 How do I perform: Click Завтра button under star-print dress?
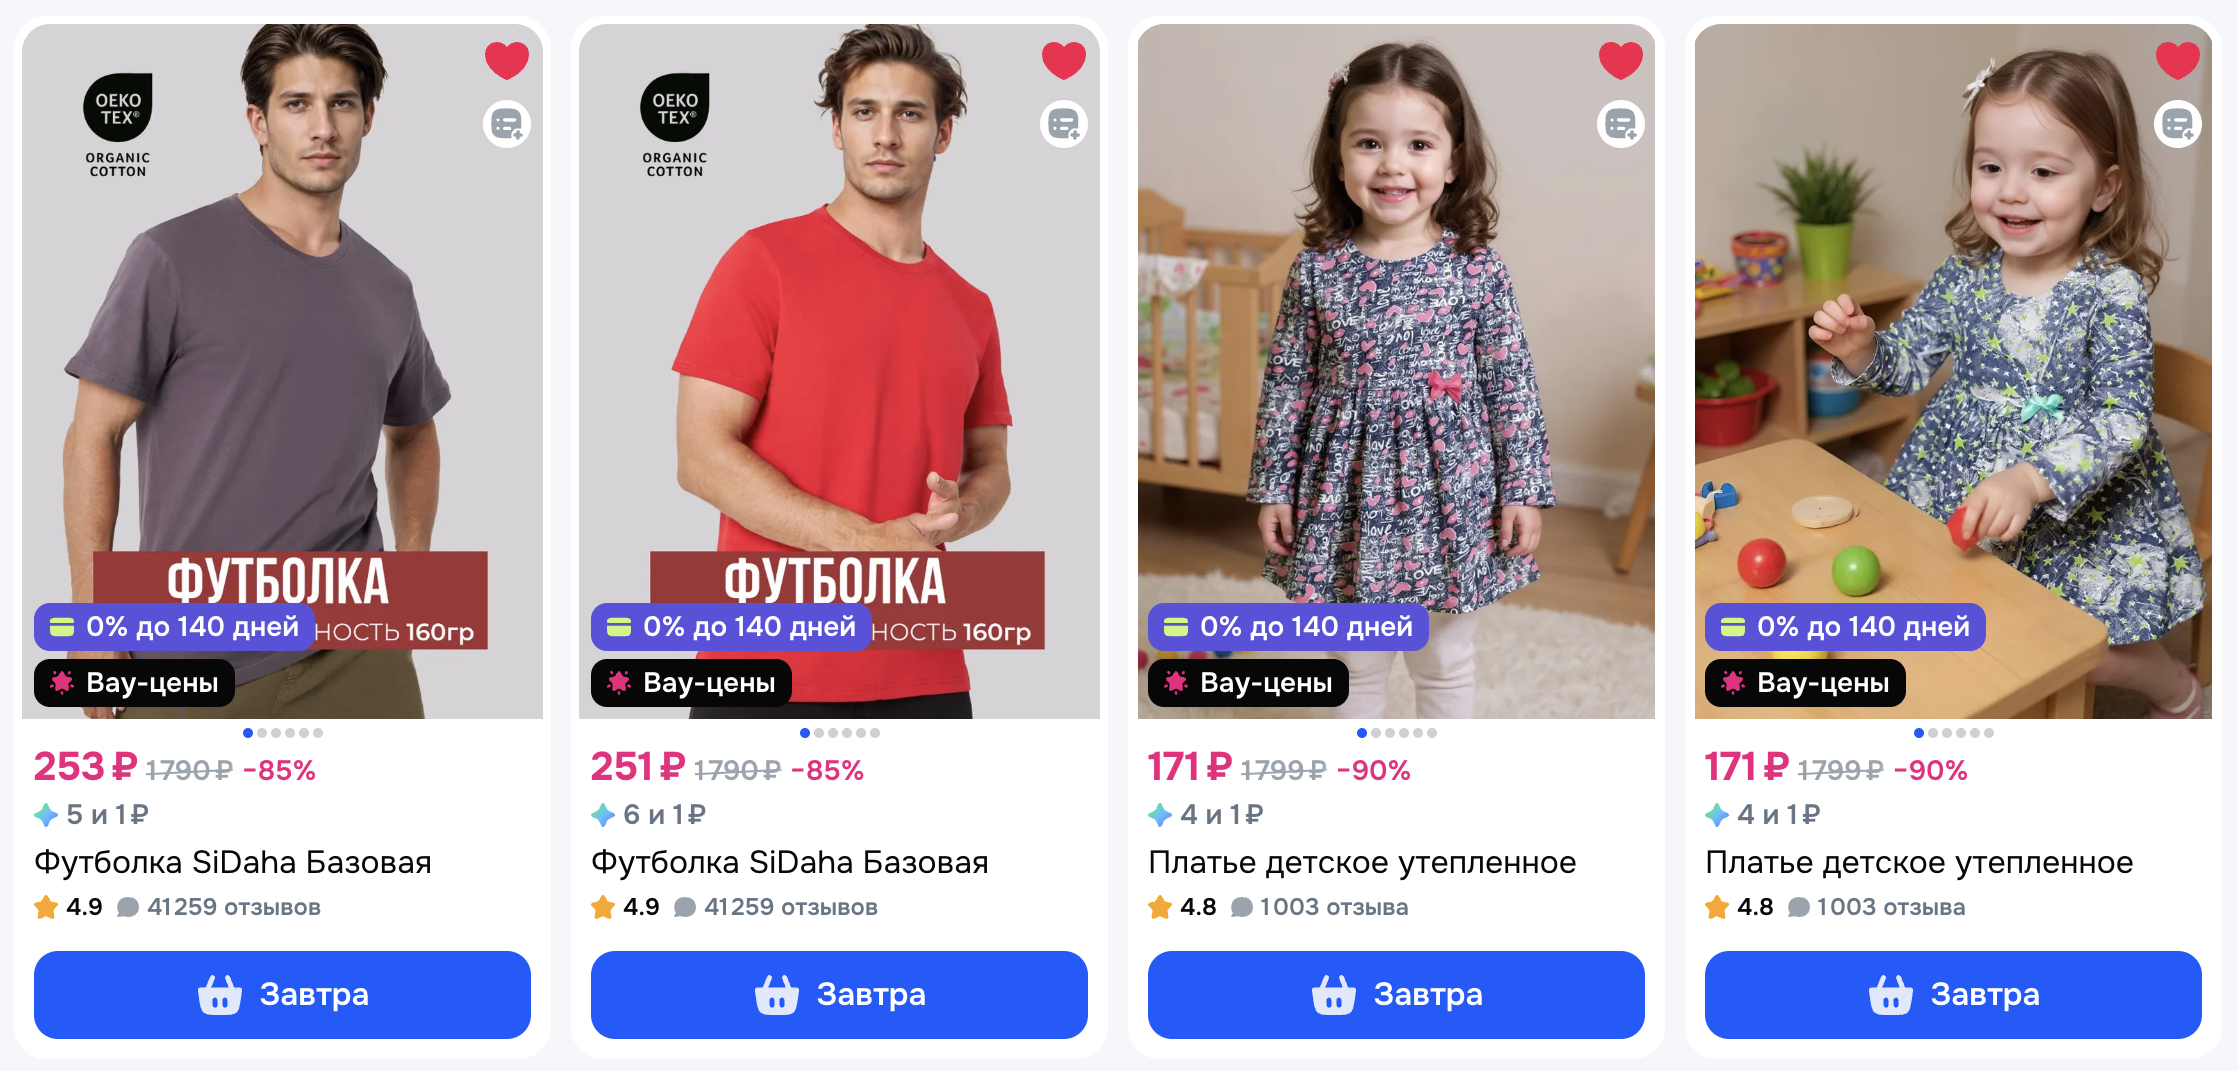(1953, 994)
